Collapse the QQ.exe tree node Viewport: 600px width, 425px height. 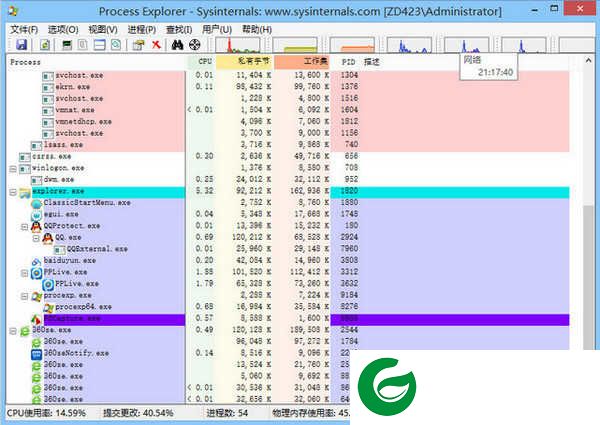36,238
